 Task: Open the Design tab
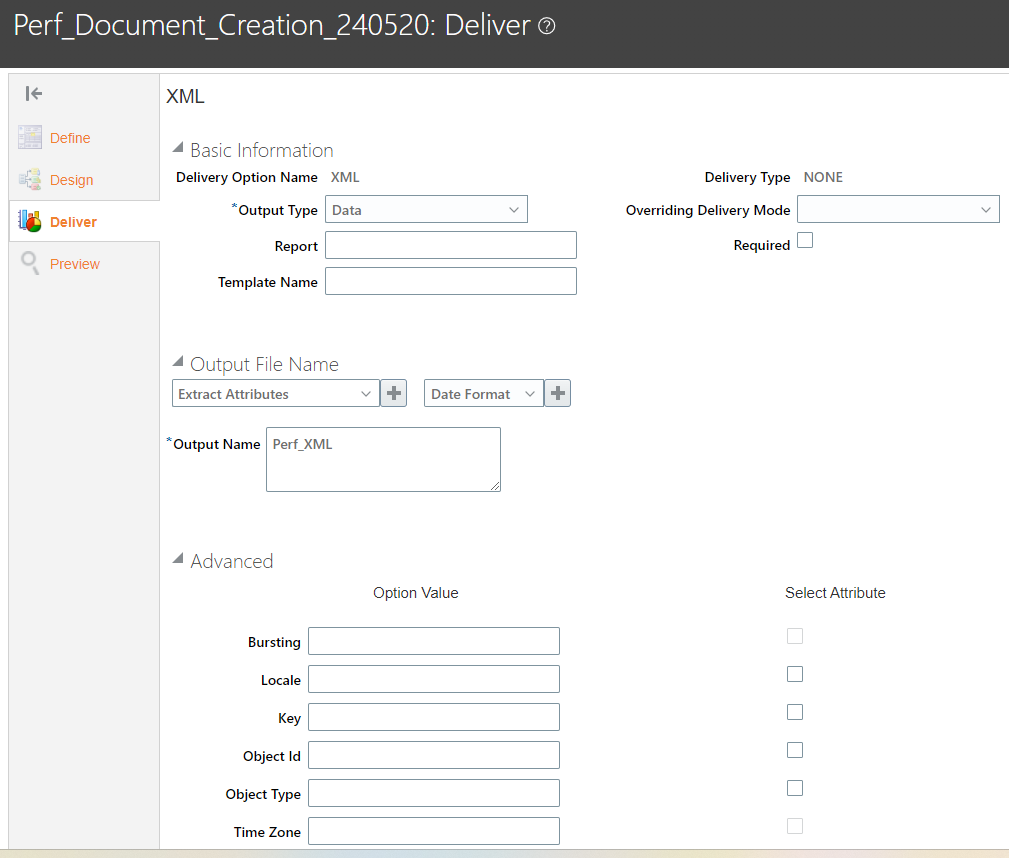[x=71, y=180]
